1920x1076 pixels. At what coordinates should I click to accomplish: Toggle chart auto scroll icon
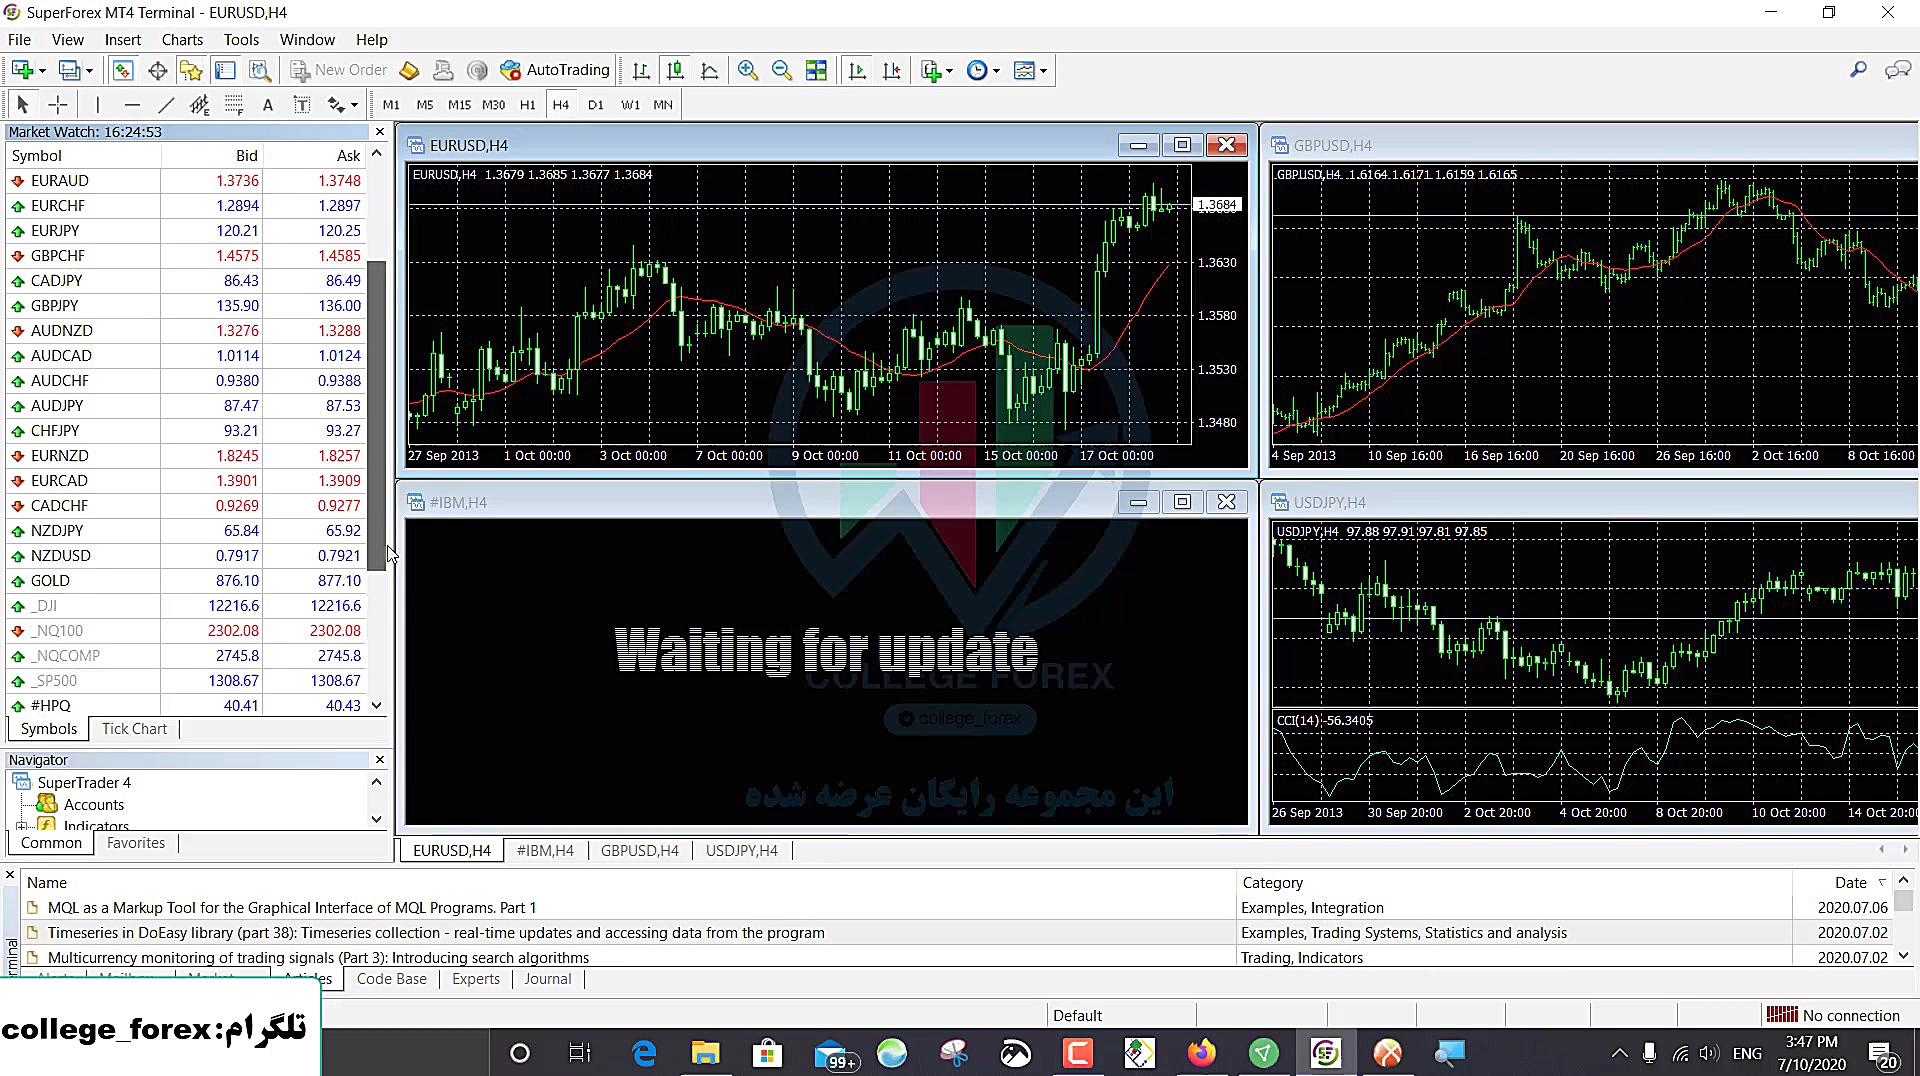[x=857, y=70]
